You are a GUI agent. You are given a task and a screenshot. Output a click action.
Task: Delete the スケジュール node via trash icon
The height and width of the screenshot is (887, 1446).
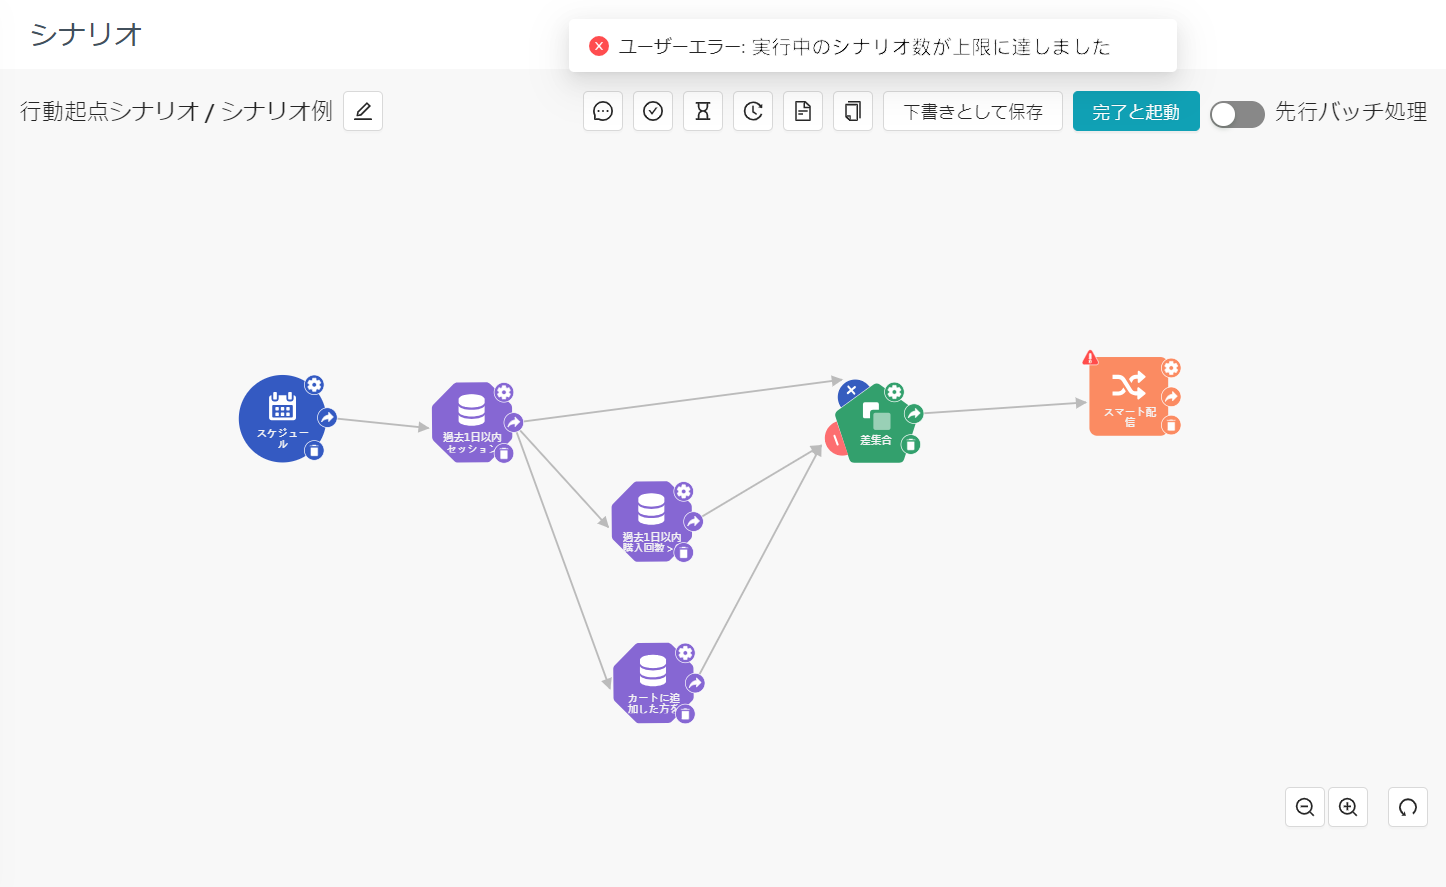(314, 451)
